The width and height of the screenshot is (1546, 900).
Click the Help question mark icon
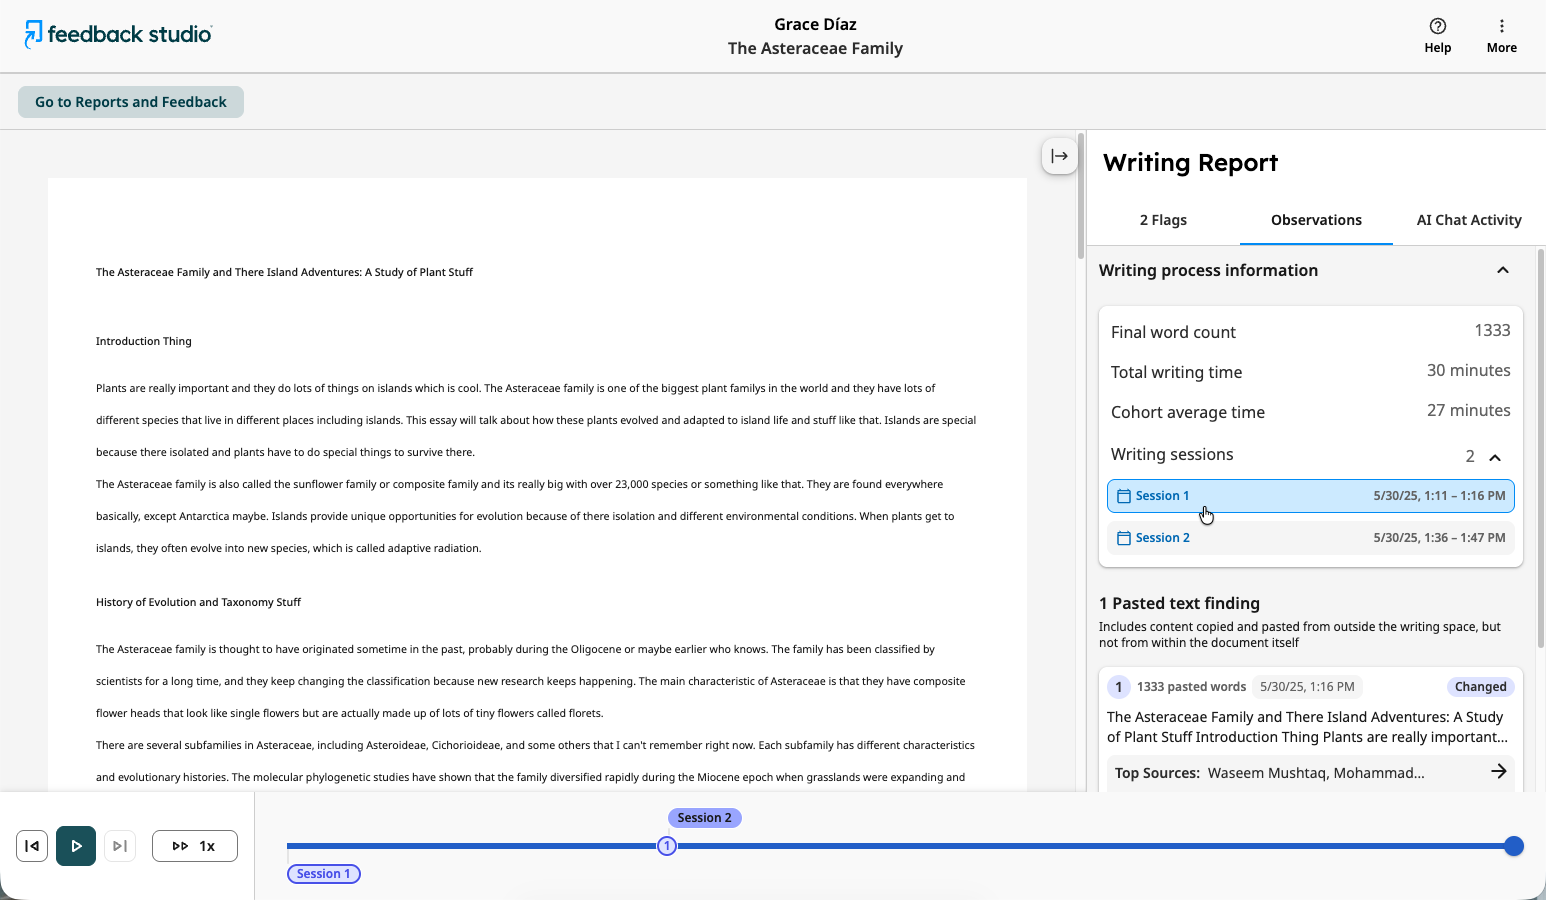click(1437, 26)
